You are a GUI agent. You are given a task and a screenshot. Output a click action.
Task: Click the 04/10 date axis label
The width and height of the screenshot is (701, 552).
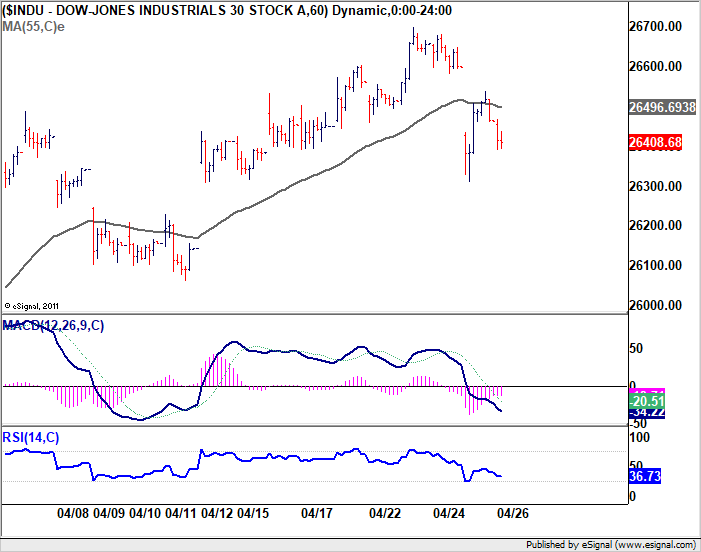pos(145,513)
